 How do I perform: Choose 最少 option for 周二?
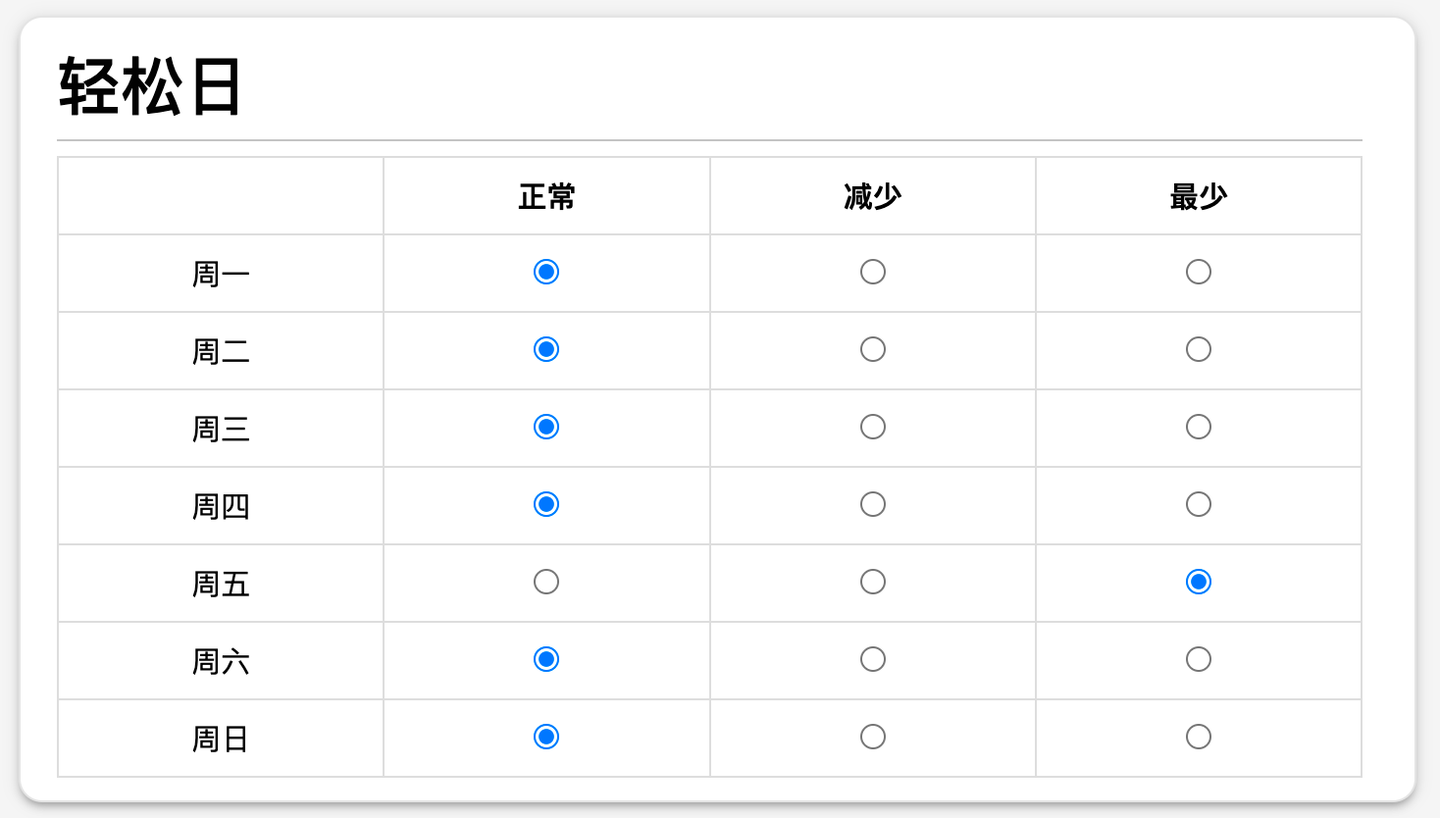tap(1198, 349)
